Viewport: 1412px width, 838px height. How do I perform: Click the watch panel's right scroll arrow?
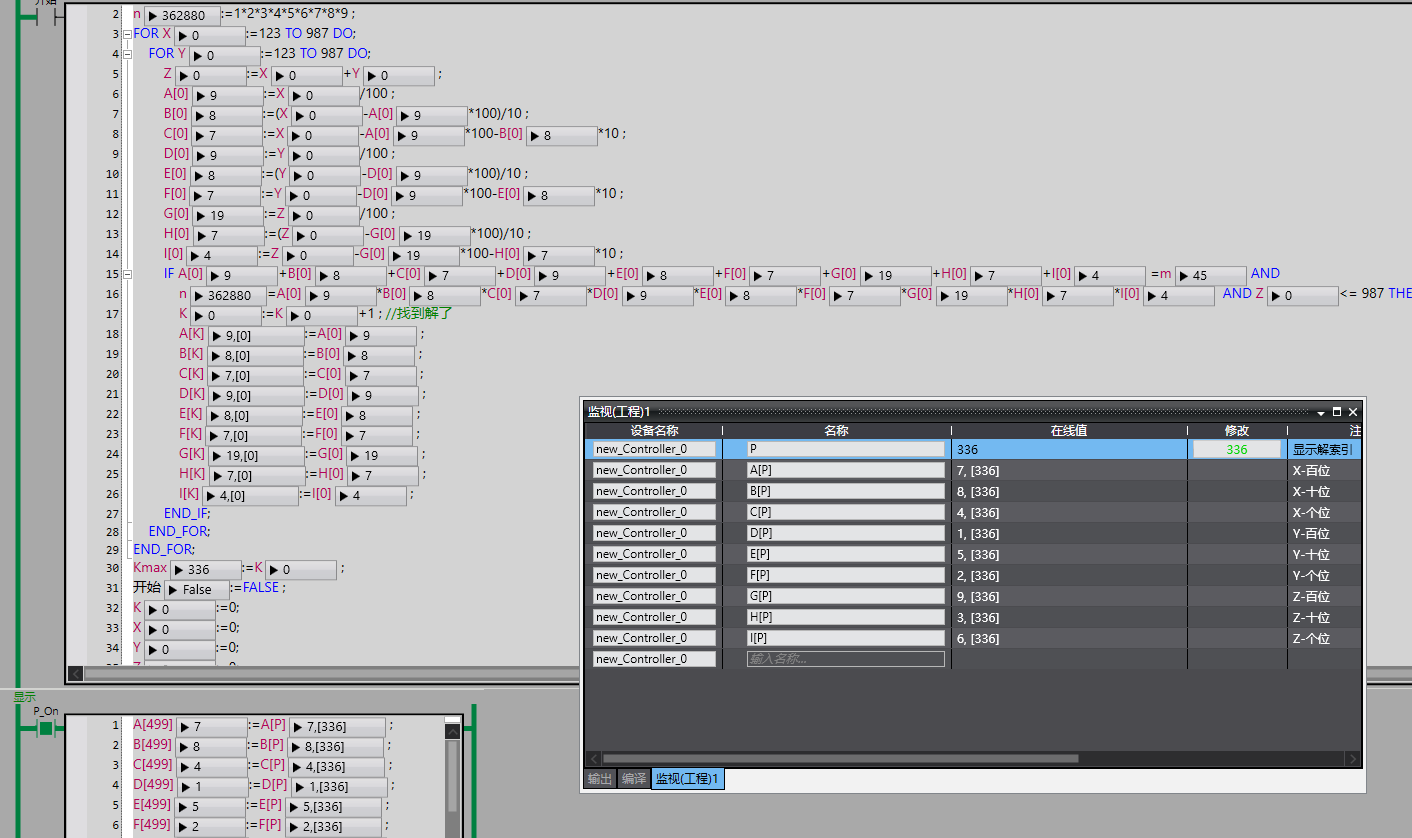click(x=1352, y=759)
